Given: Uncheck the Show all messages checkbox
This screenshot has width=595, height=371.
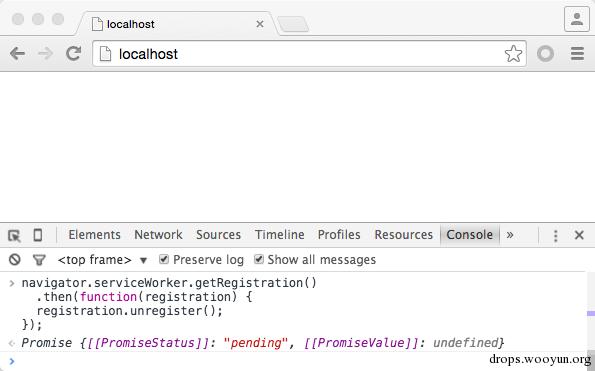Looking at the screenshot, I should click(259, 259).
